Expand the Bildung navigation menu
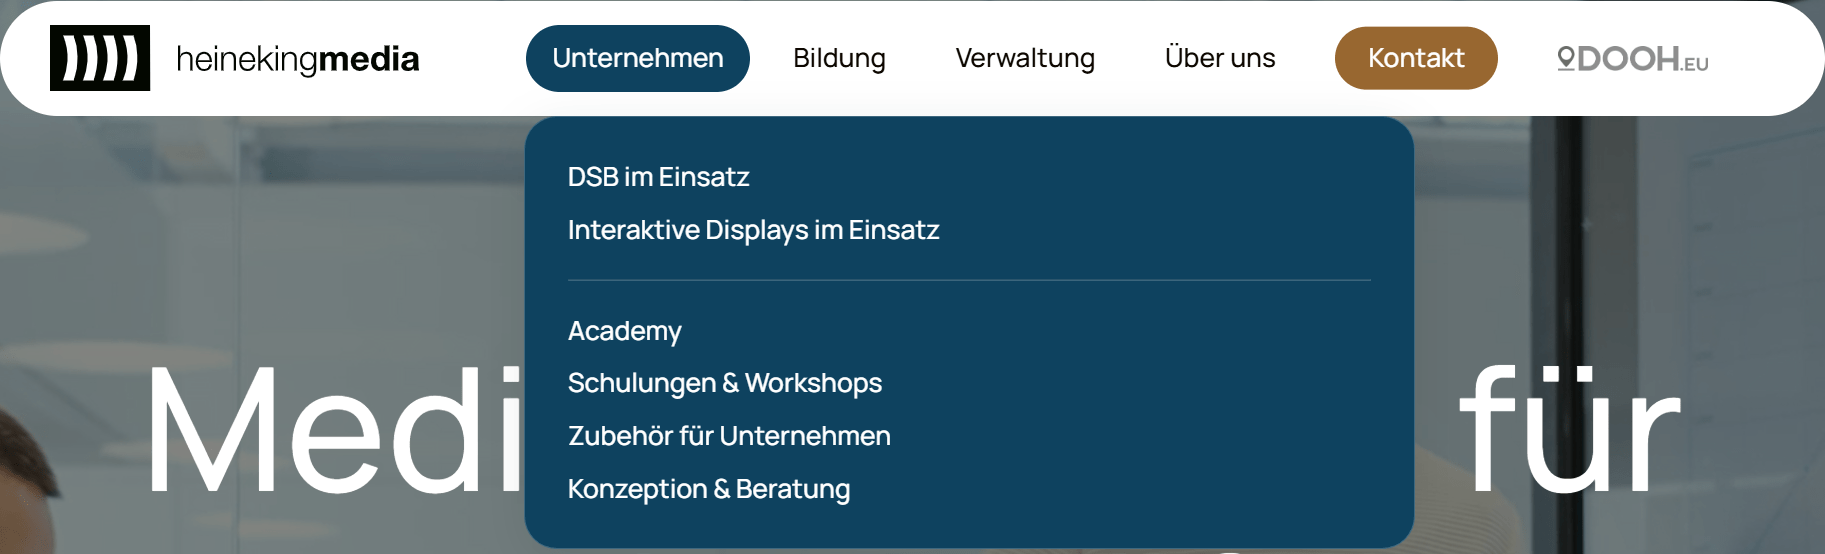 pyautogui.click(x=839, y=58)
